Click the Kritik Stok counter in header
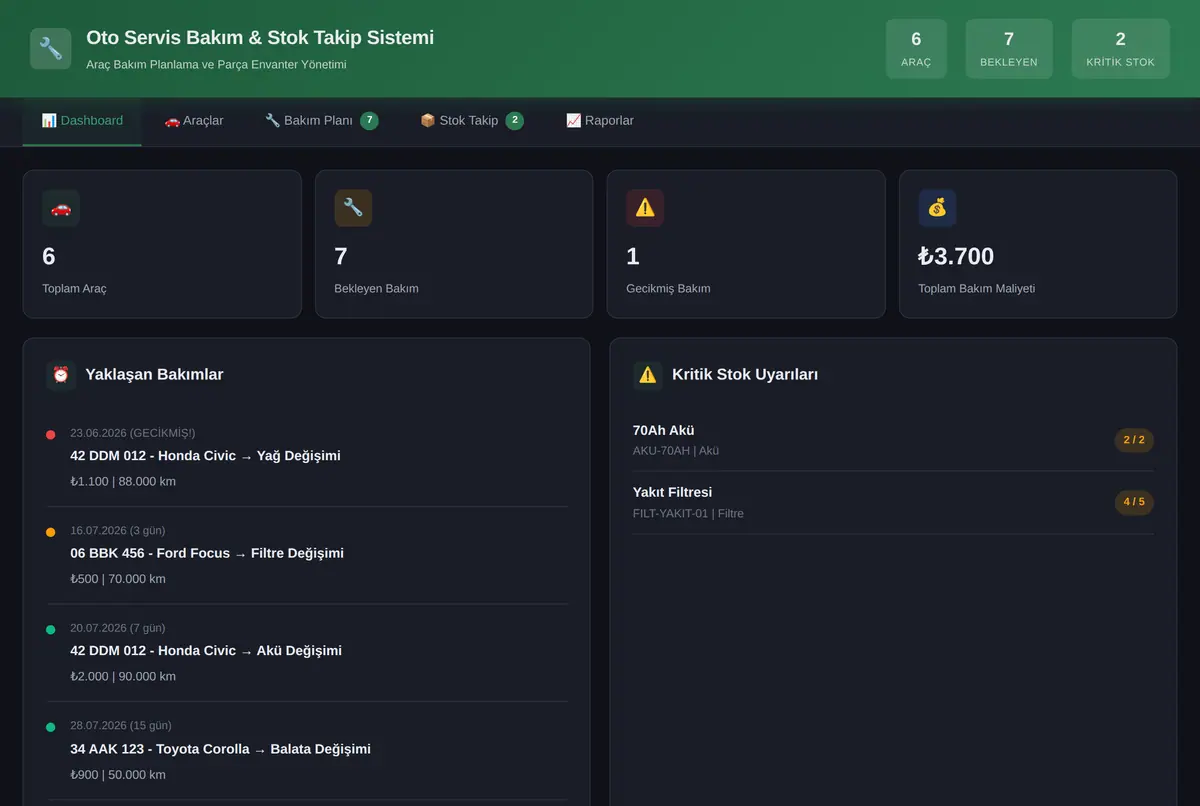This screenshot has height=806, width=1200. 1120,48
